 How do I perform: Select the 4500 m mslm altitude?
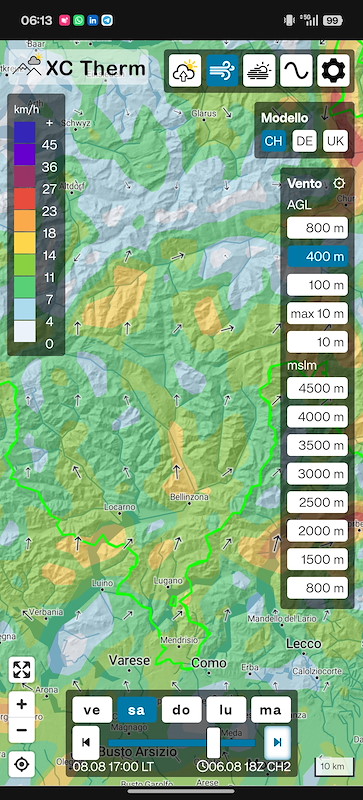[x=318, y=388]
